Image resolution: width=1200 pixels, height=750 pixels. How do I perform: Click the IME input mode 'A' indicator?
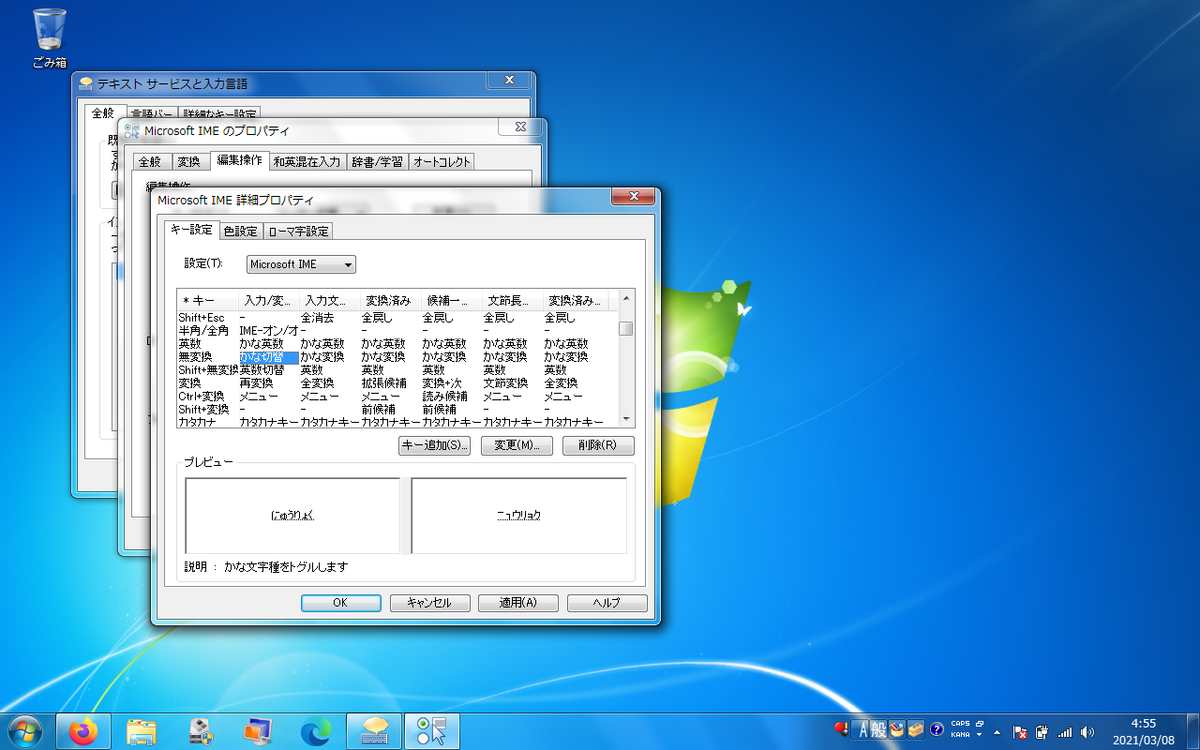tap(863, 730)
